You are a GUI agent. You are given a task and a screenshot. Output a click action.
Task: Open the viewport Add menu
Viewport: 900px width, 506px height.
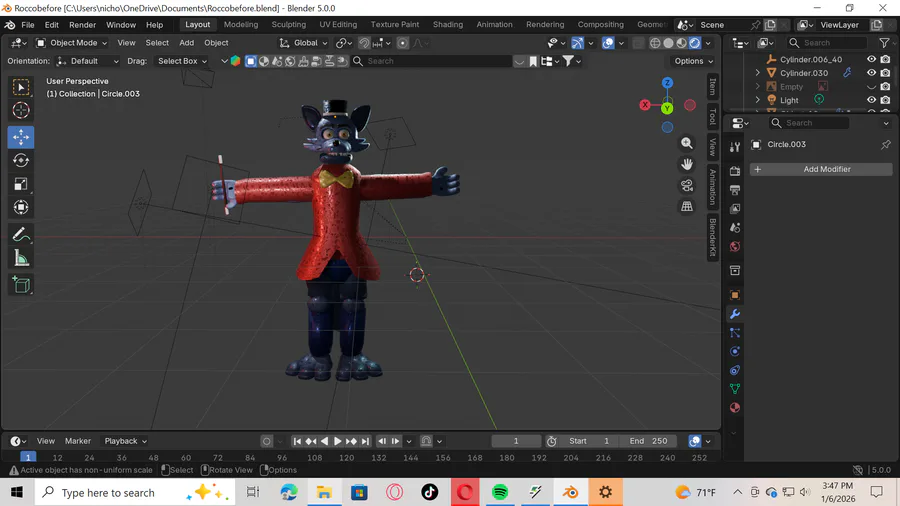pos(187,43)
